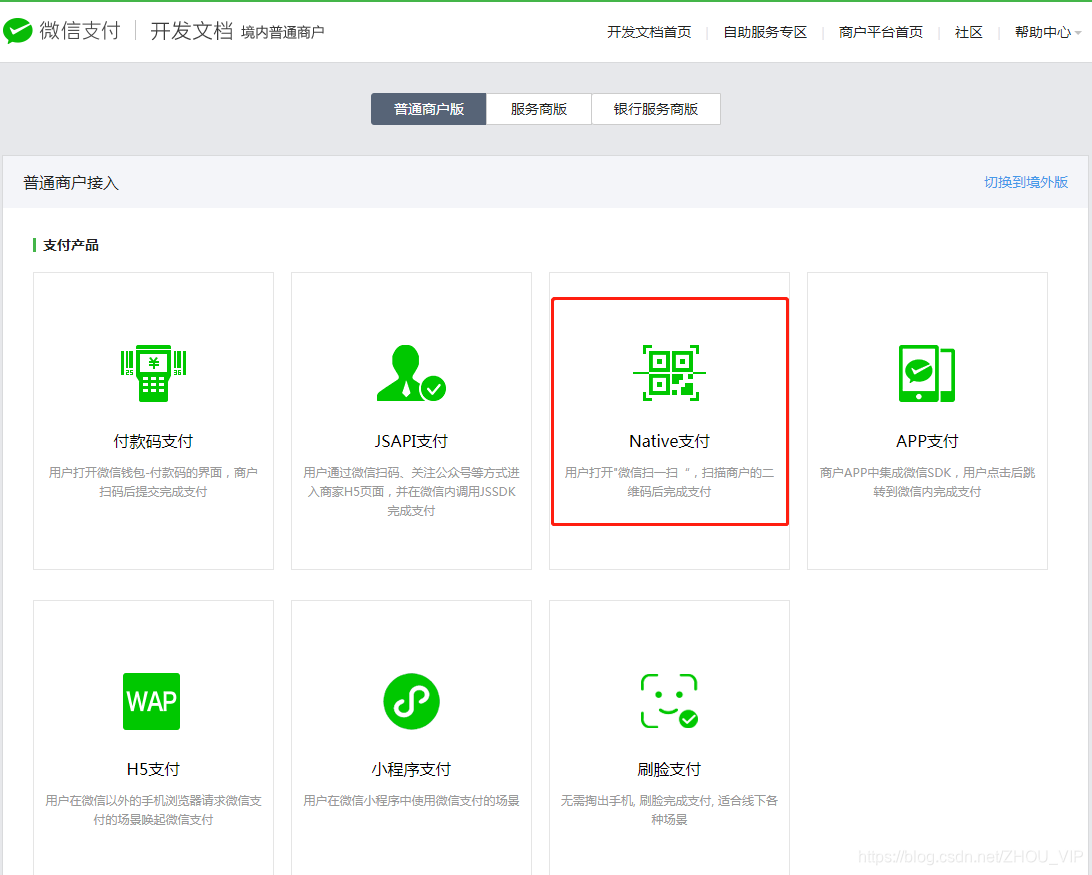
Task: Go to 商户平台首页
Action: 880,32
